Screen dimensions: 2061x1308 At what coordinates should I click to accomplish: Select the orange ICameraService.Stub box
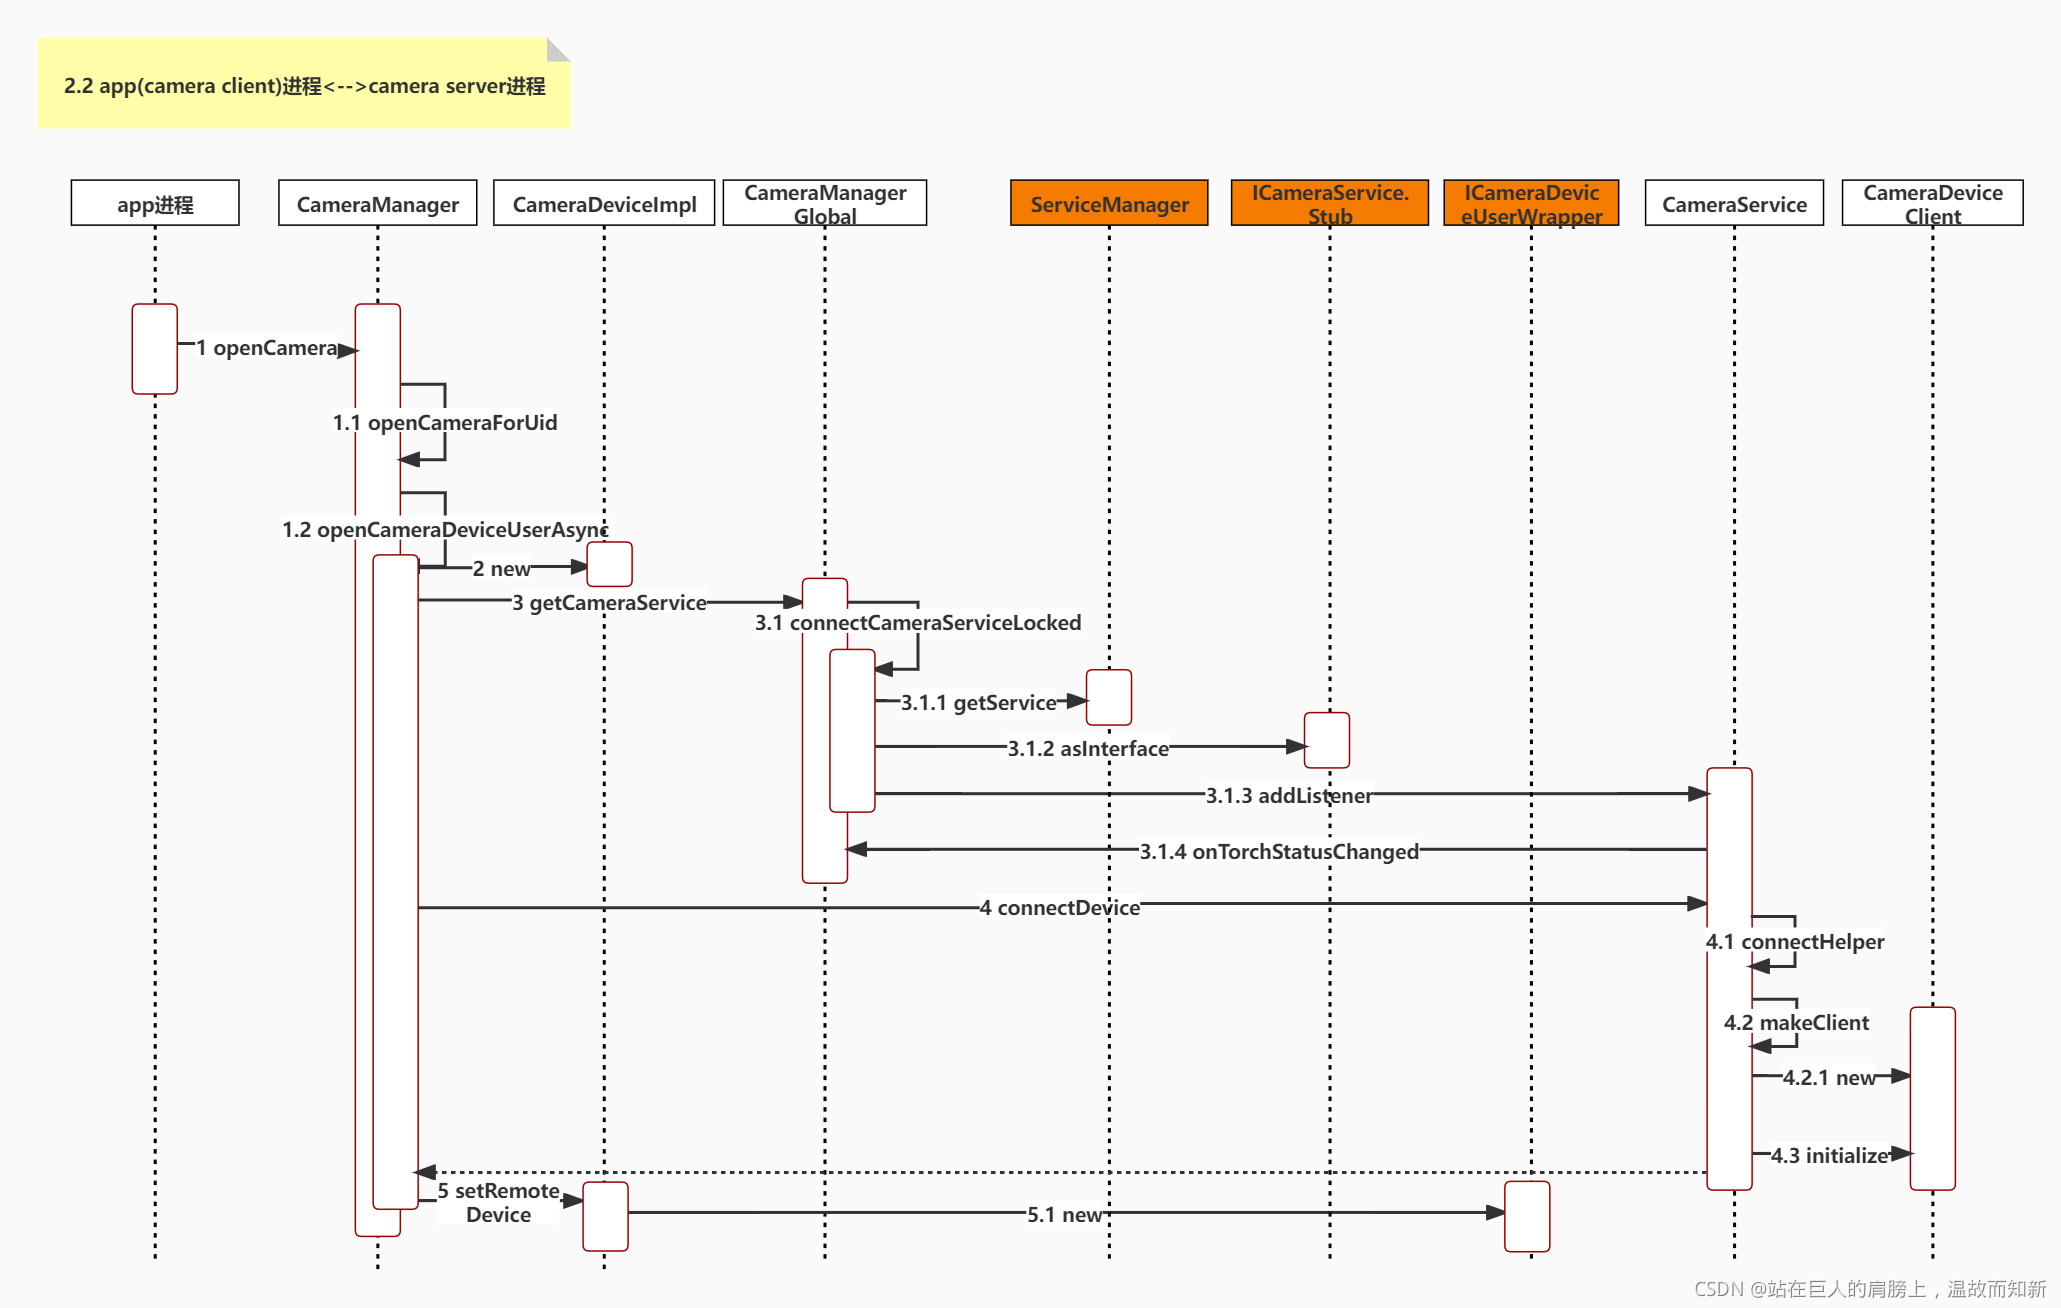pos(1329,203)
